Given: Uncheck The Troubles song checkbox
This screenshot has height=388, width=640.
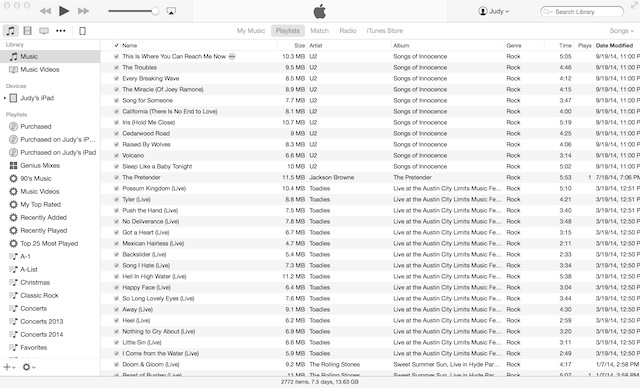Looking at the screenshot, I should (x=116, y=67).
